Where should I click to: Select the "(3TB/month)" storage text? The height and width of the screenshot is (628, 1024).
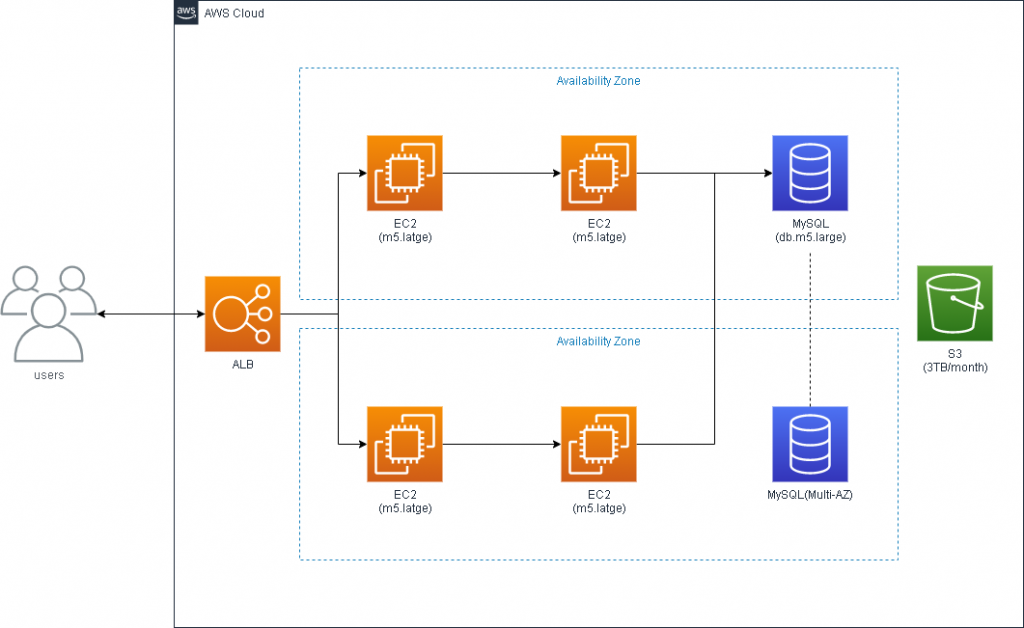tap(955, 368)
